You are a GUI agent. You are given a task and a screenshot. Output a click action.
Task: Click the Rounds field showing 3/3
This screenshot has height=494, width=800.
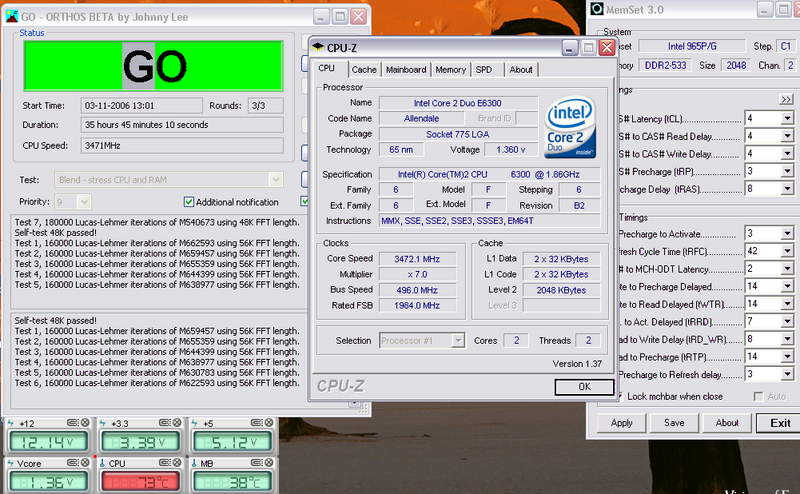tap(265, 106)
